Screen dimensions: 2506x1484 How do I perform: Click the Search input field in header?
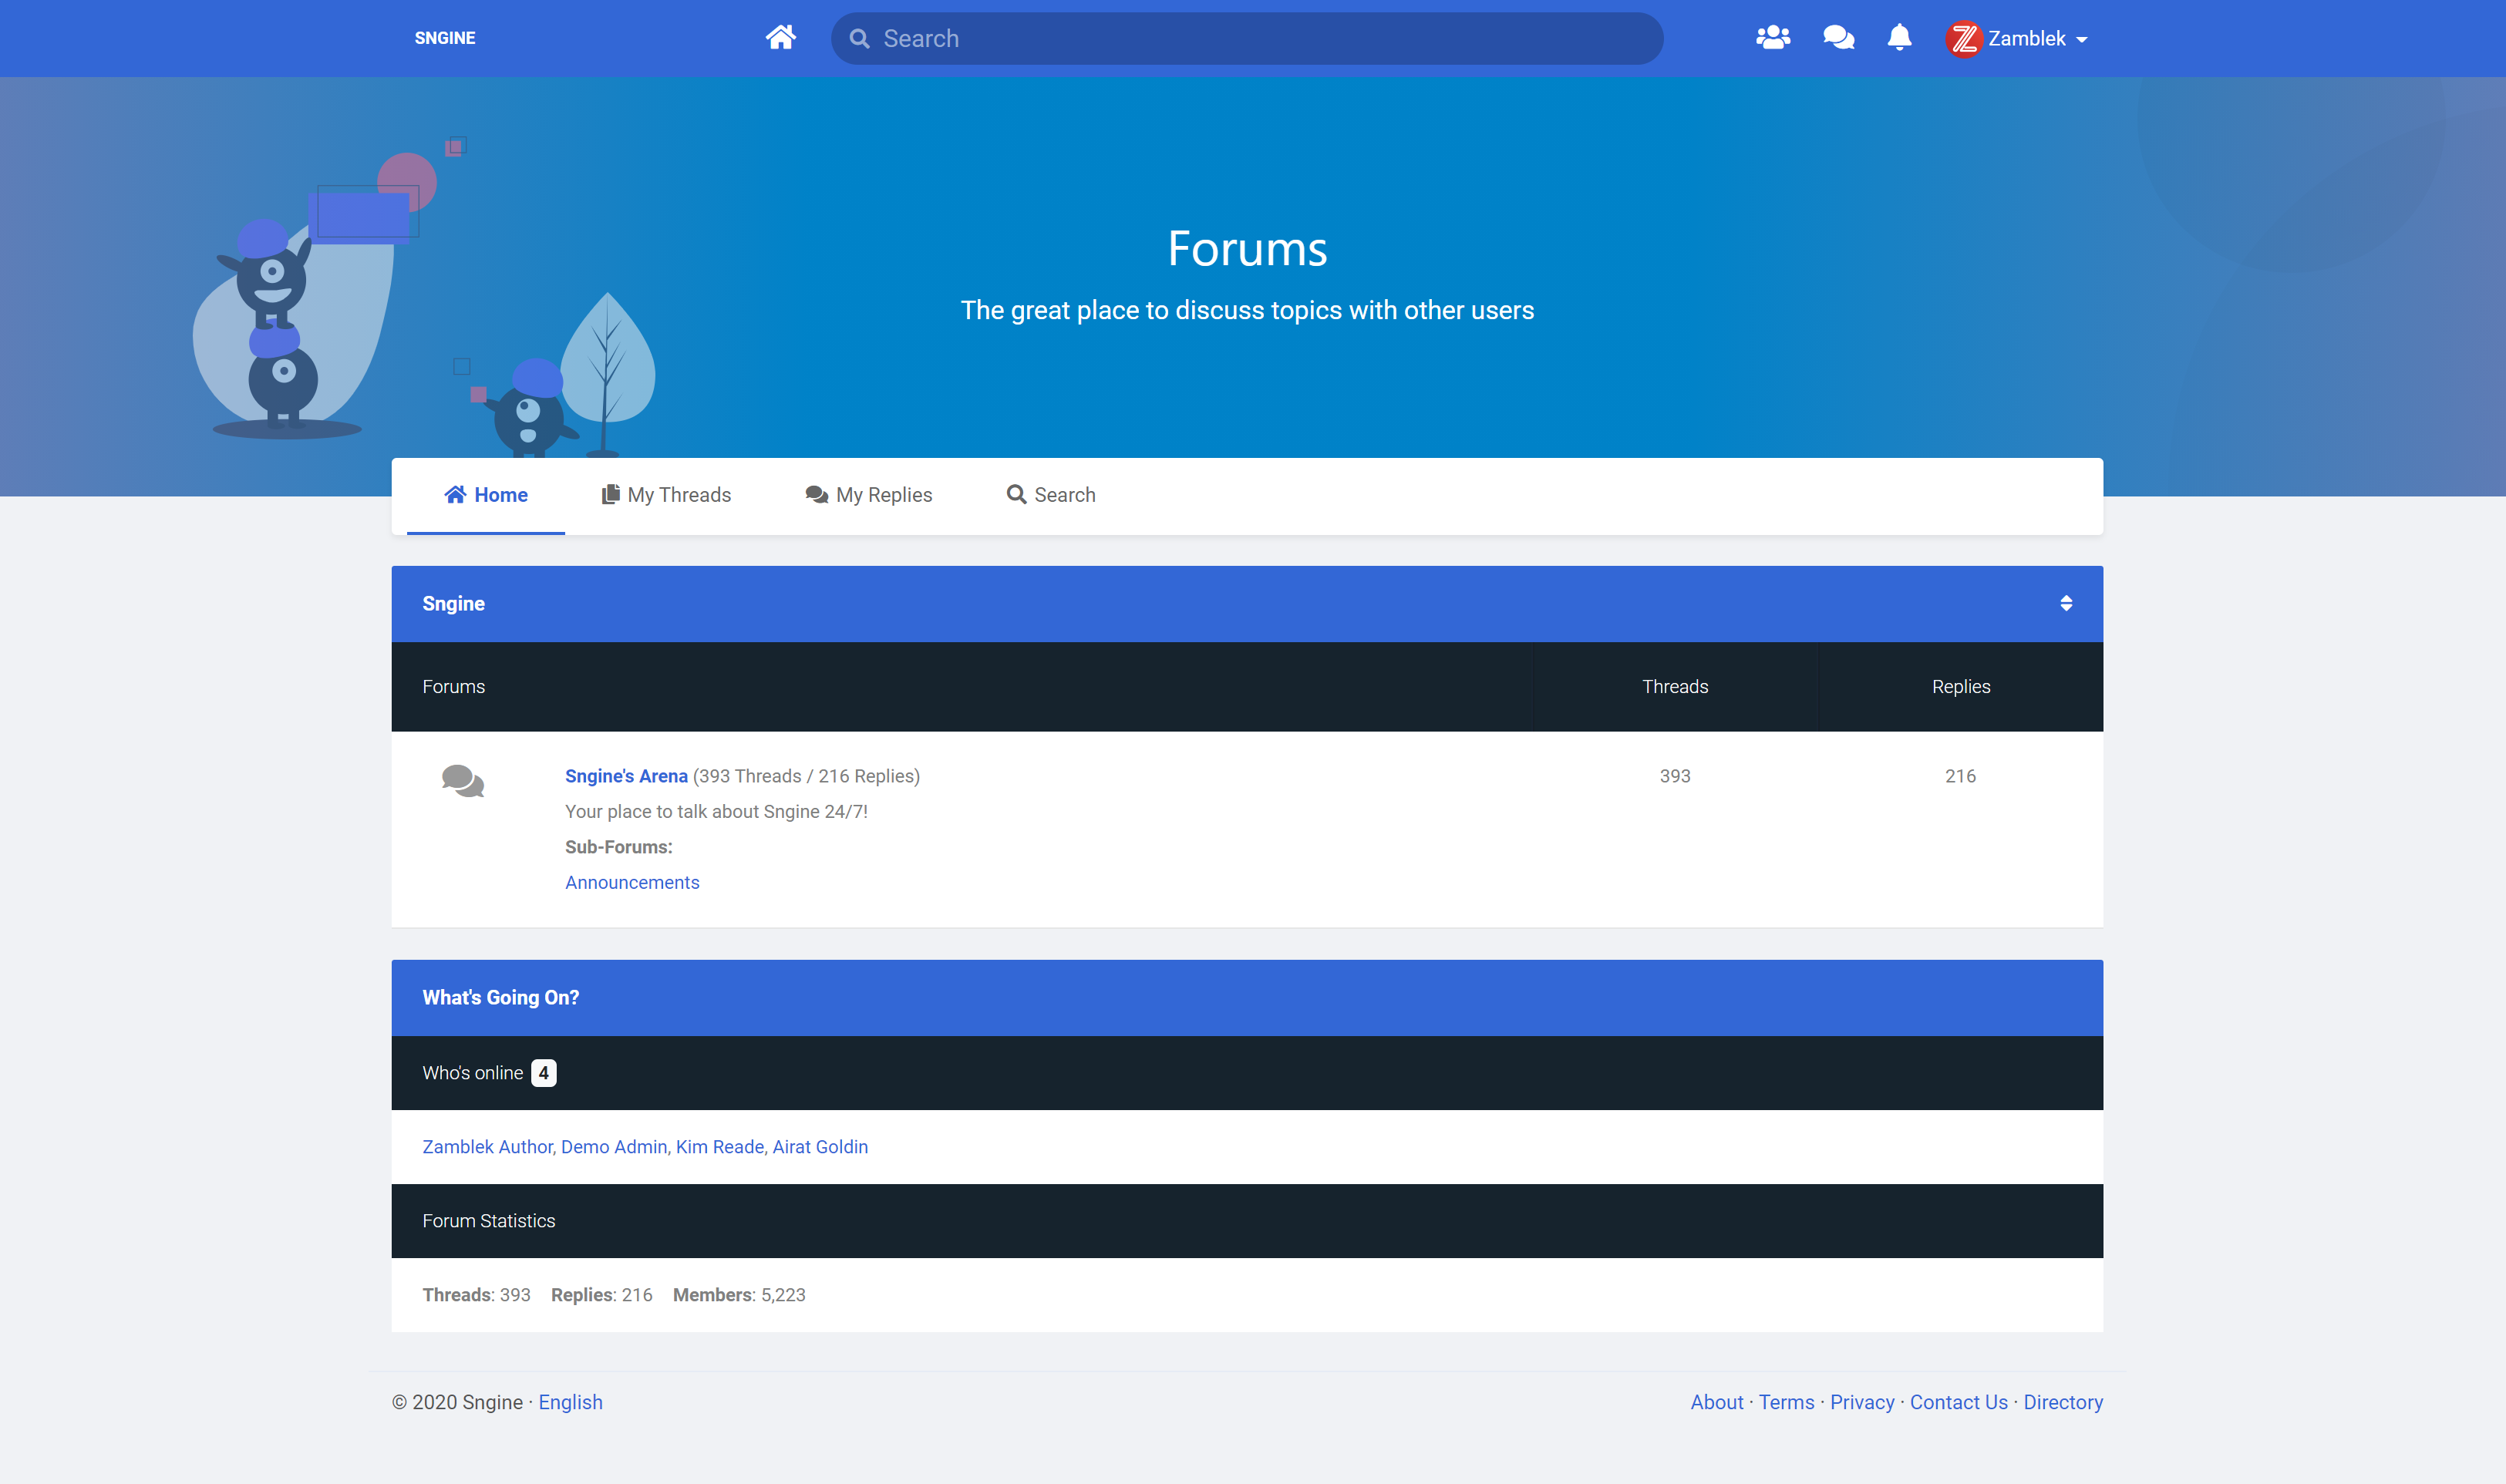[1247, 39]
